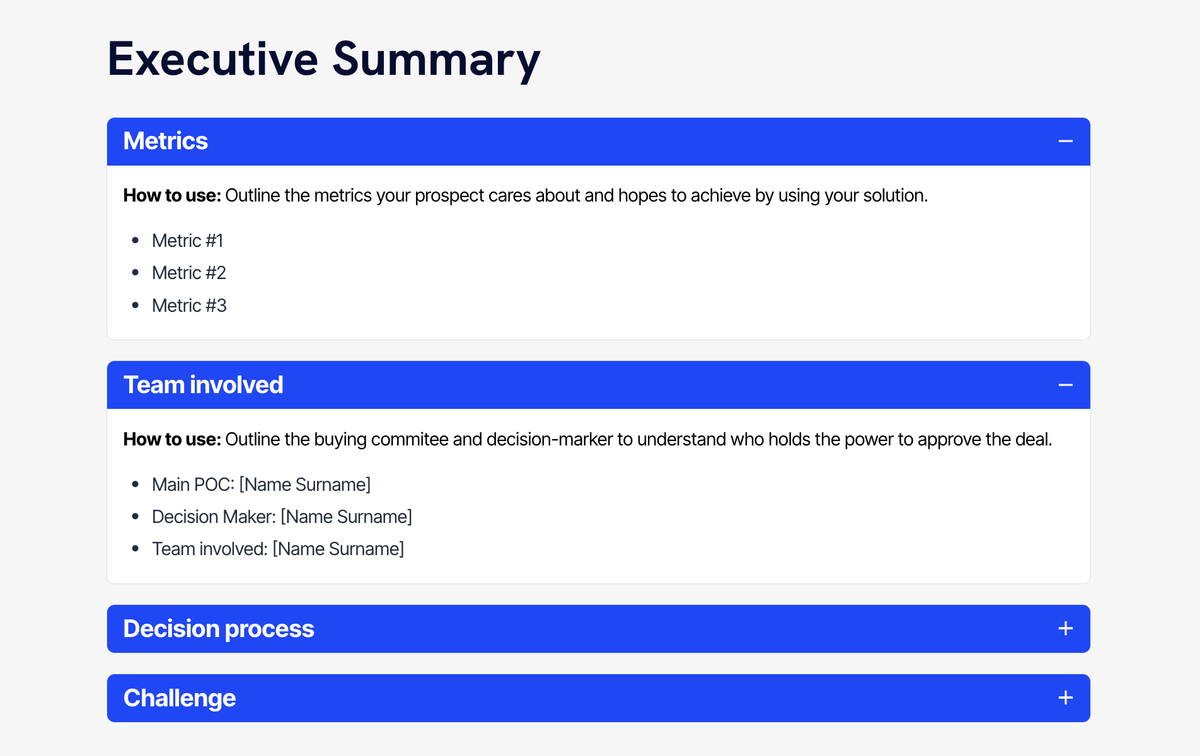Screen dimensions: 1200x756
Task: Select the Metrics section header
Action: (x=165, y=141)
